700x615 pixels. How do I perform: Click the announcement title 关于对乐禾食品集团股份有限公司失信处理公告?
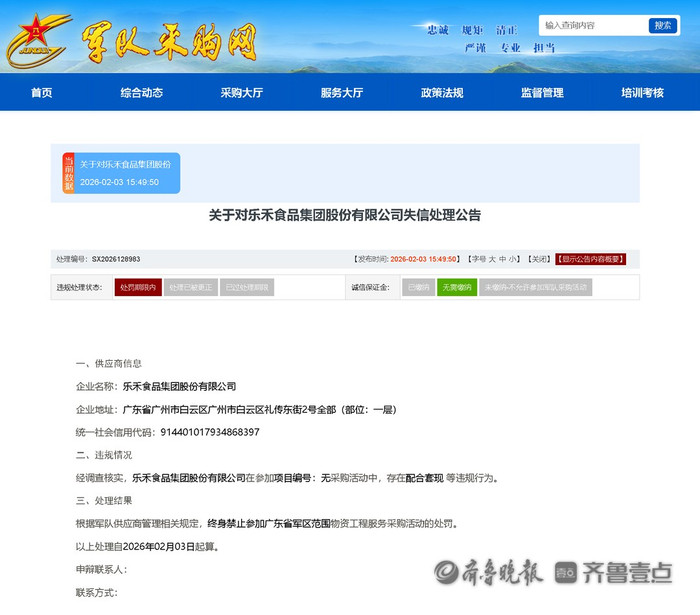pos(345,215)
